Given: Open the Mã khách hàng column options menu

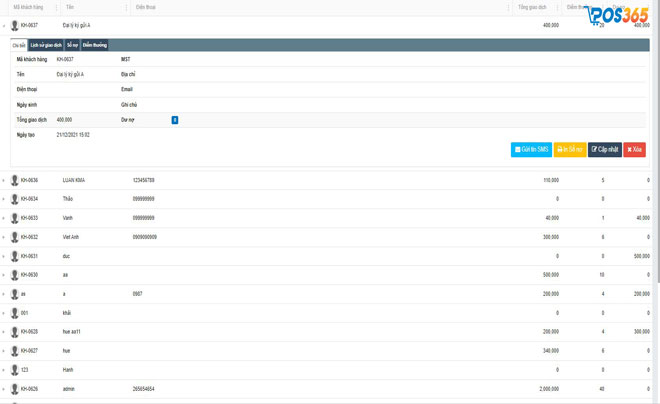Looking at the screenshot, I should 56,7.
